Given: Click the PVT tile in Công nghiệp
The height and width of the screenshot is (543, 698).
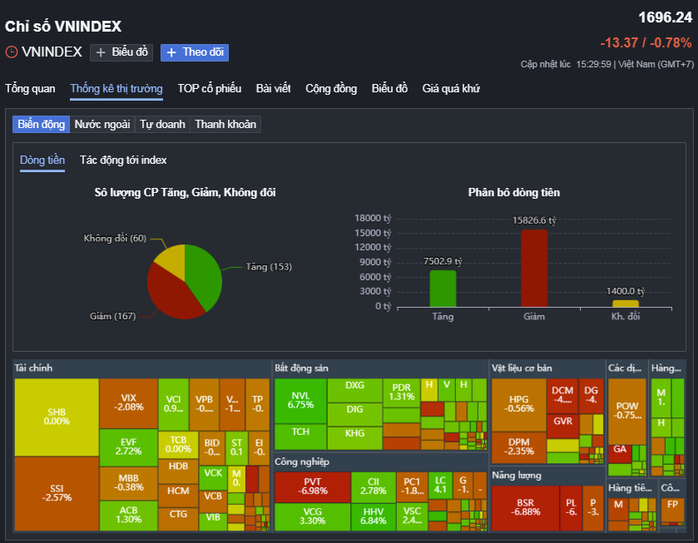Looking at the screenshot, I should [x=311, y=487].
